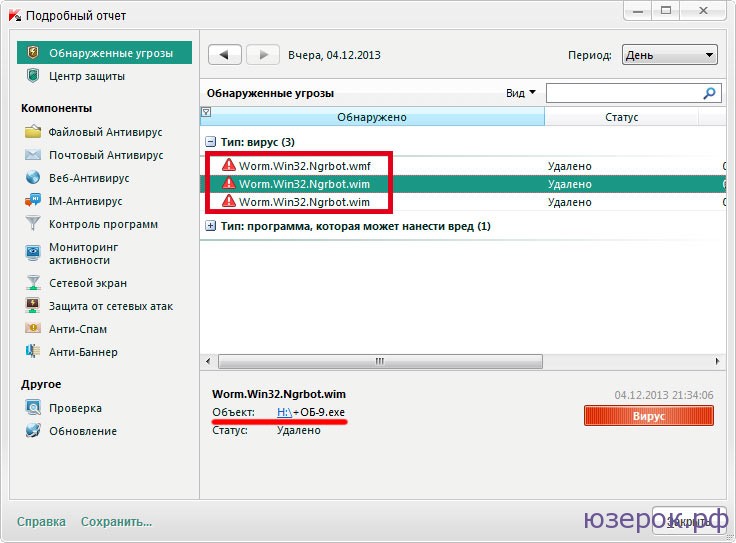The image size is (736, 543).
Task: Sort by the Статус column header
Action: tap(621, 117)
